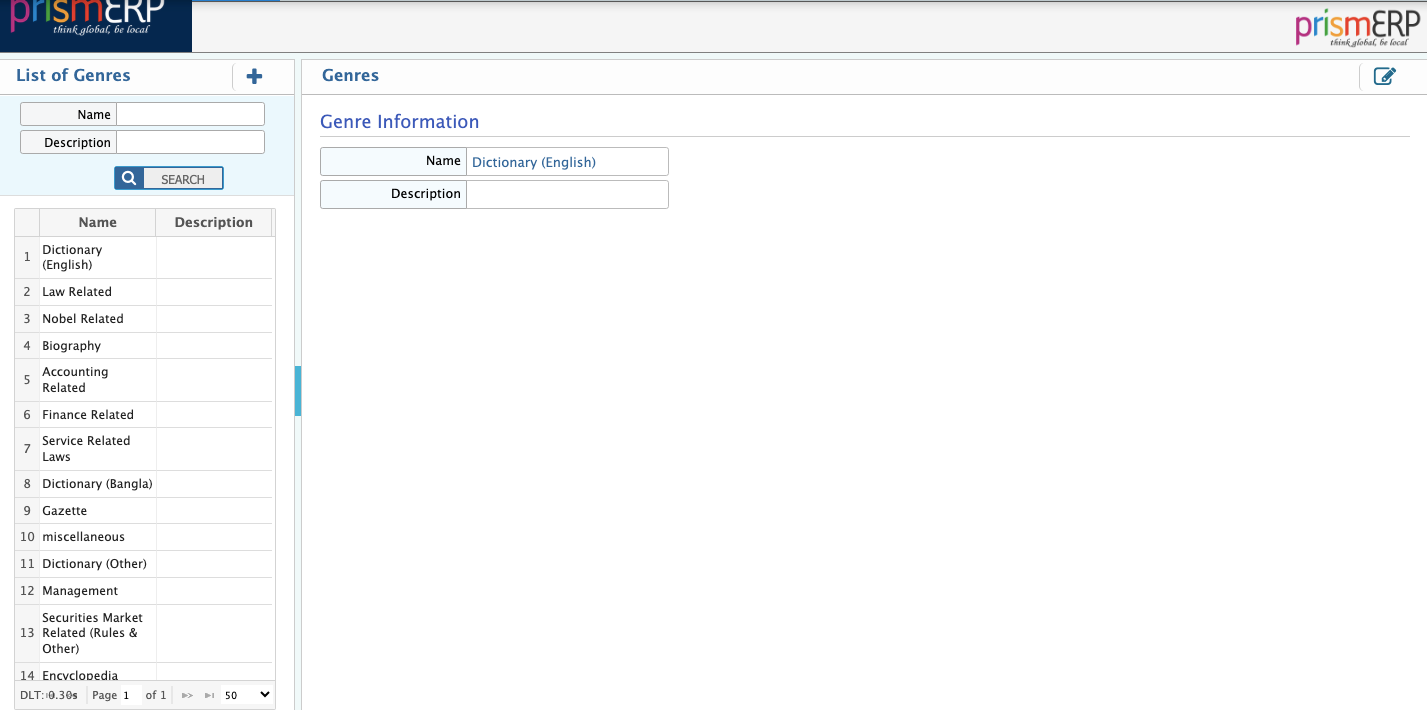Open the page number entry box

point(131,694)
